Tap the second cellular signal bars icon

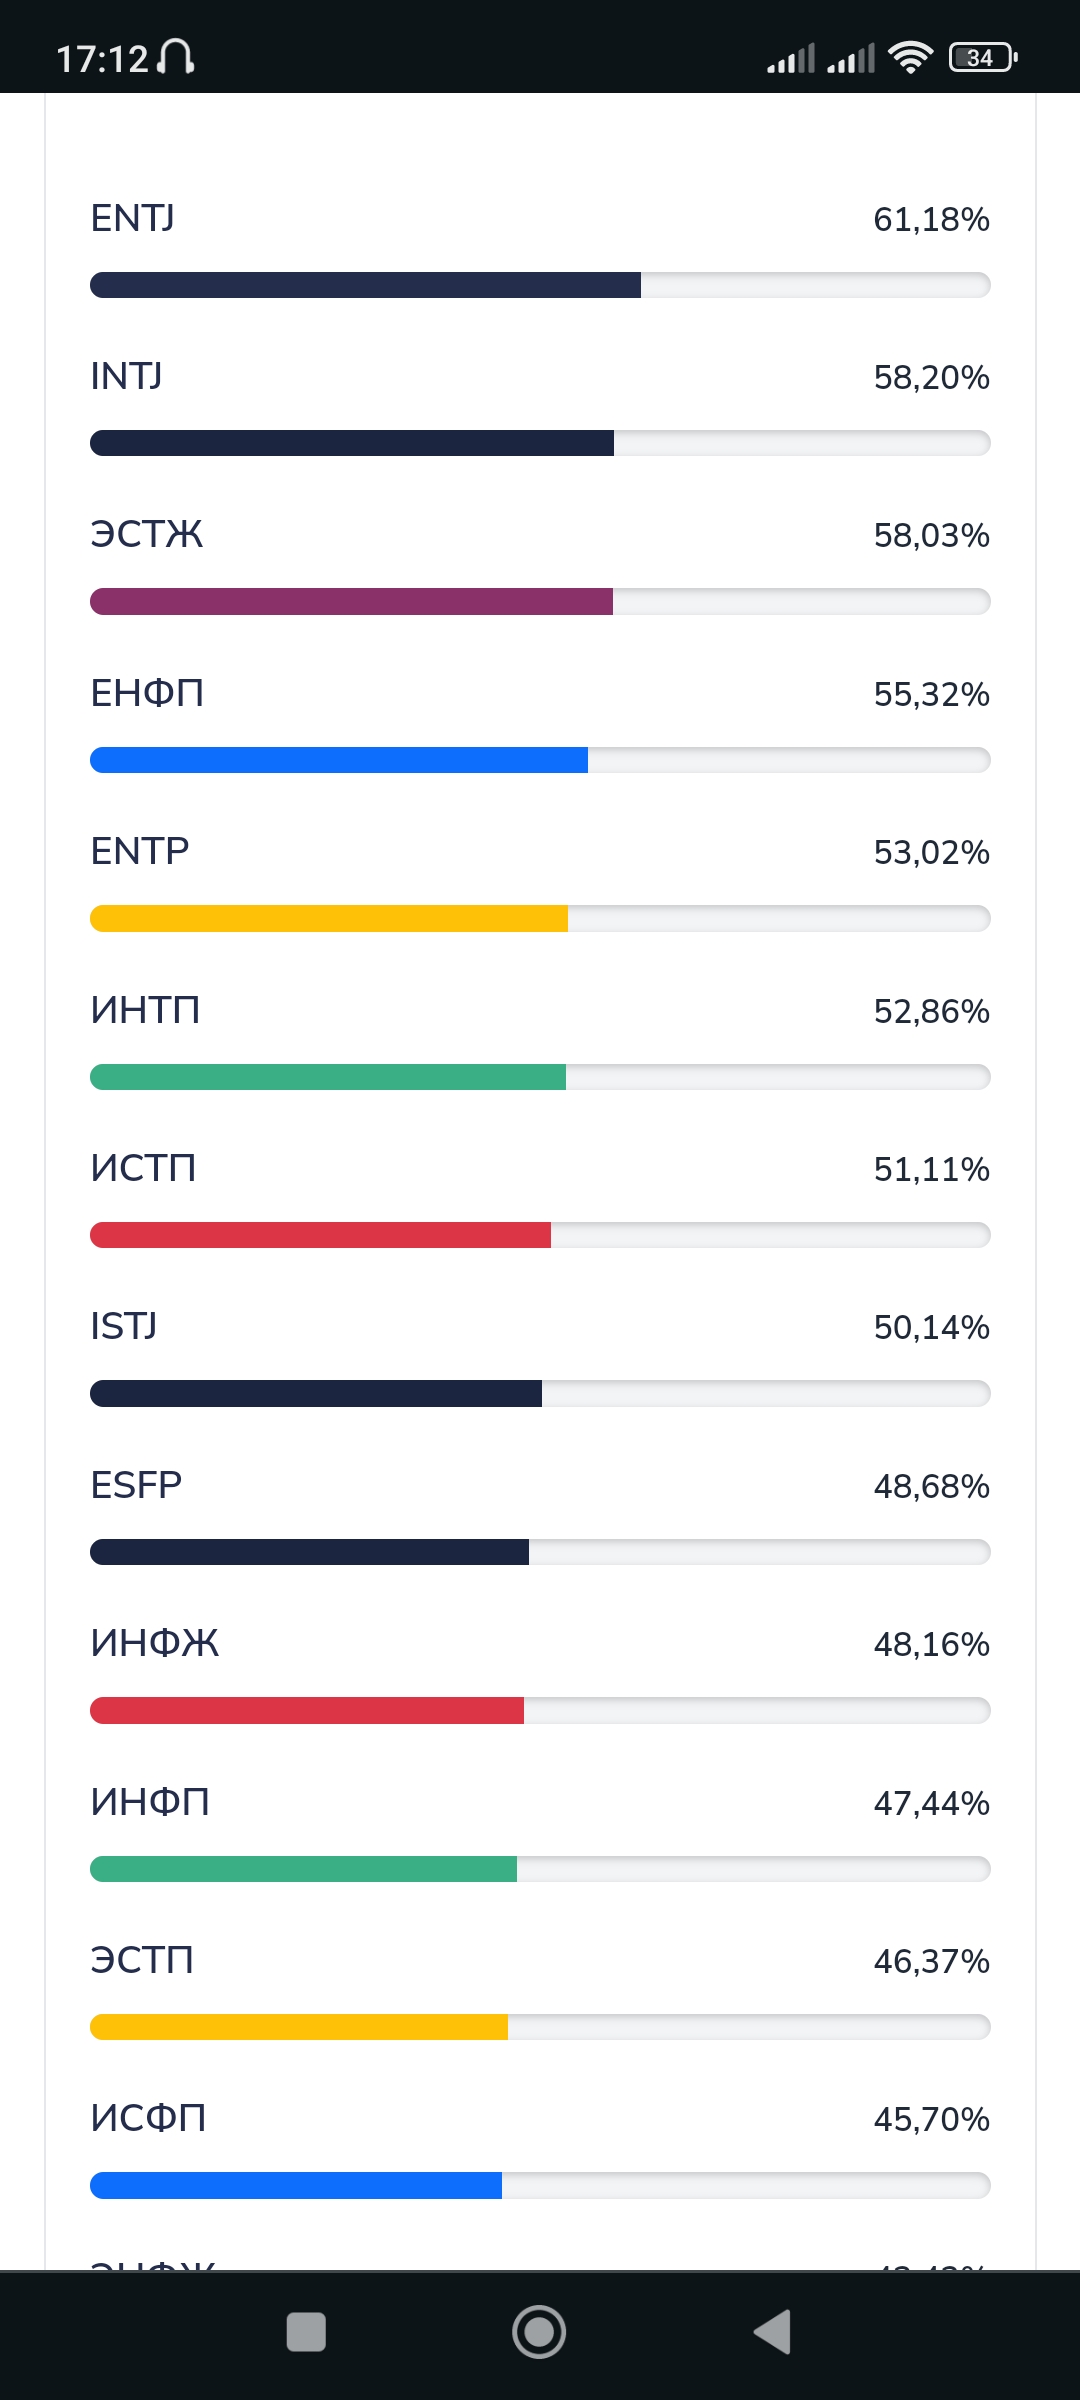(851, 59)
